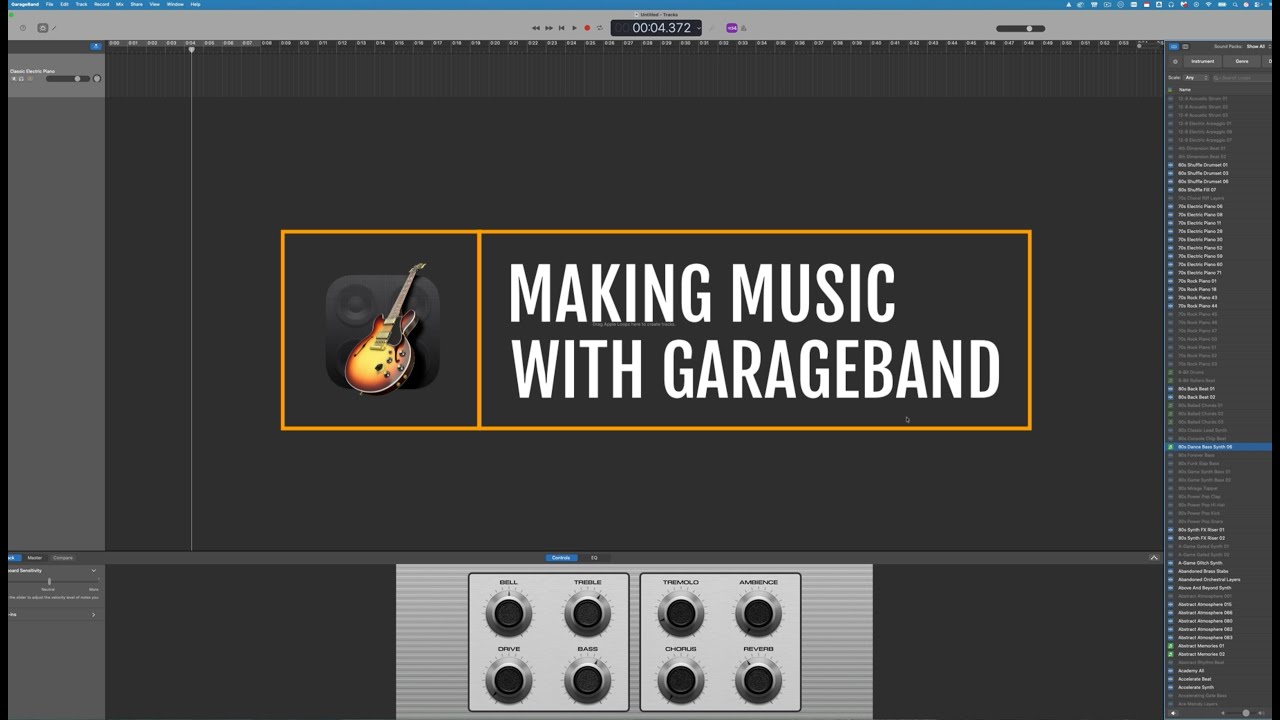Open the Quick Help button
The image size is (1280, 720).
pyautogui.click(x=23, y=28)
